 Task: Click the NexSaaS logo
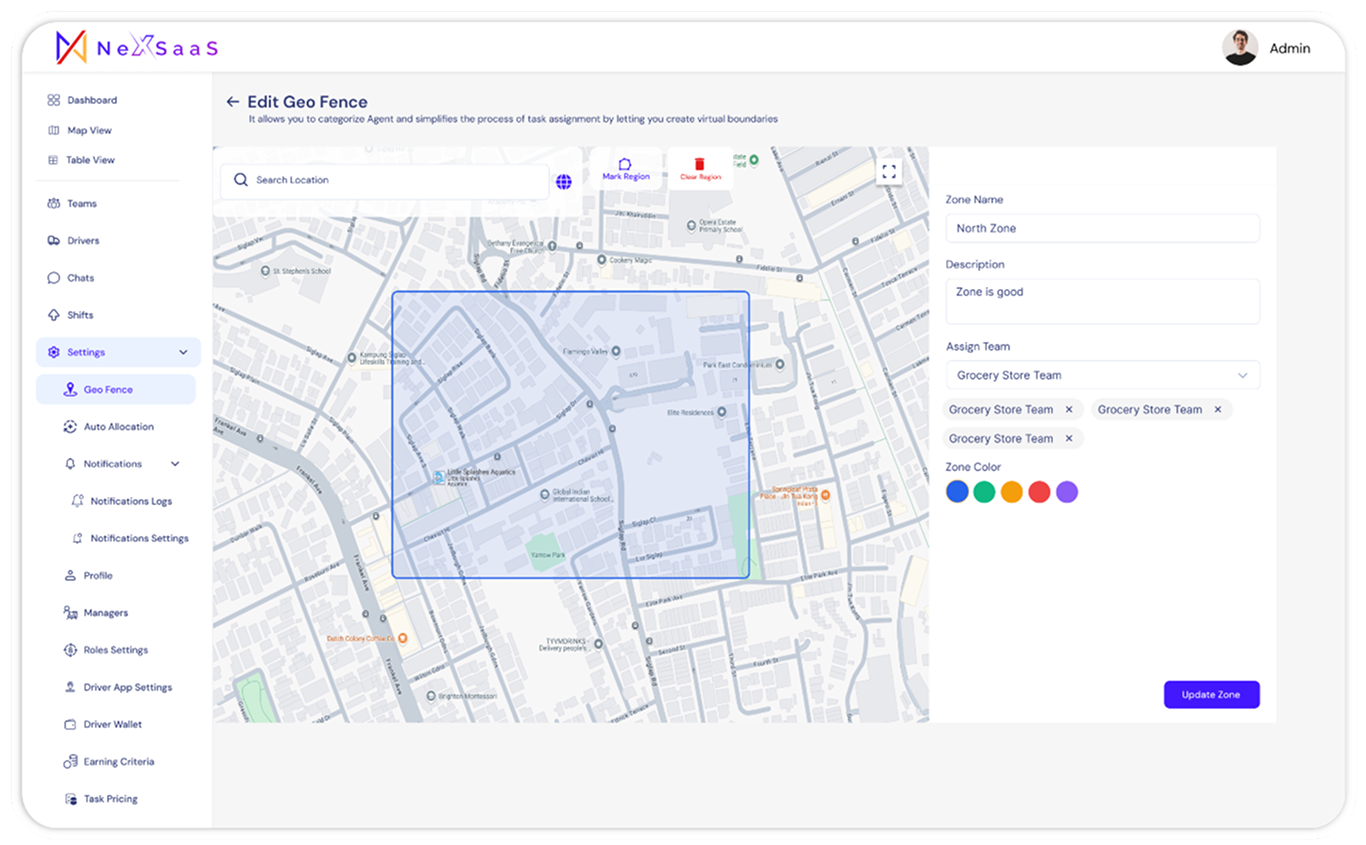tap(136, 47)
